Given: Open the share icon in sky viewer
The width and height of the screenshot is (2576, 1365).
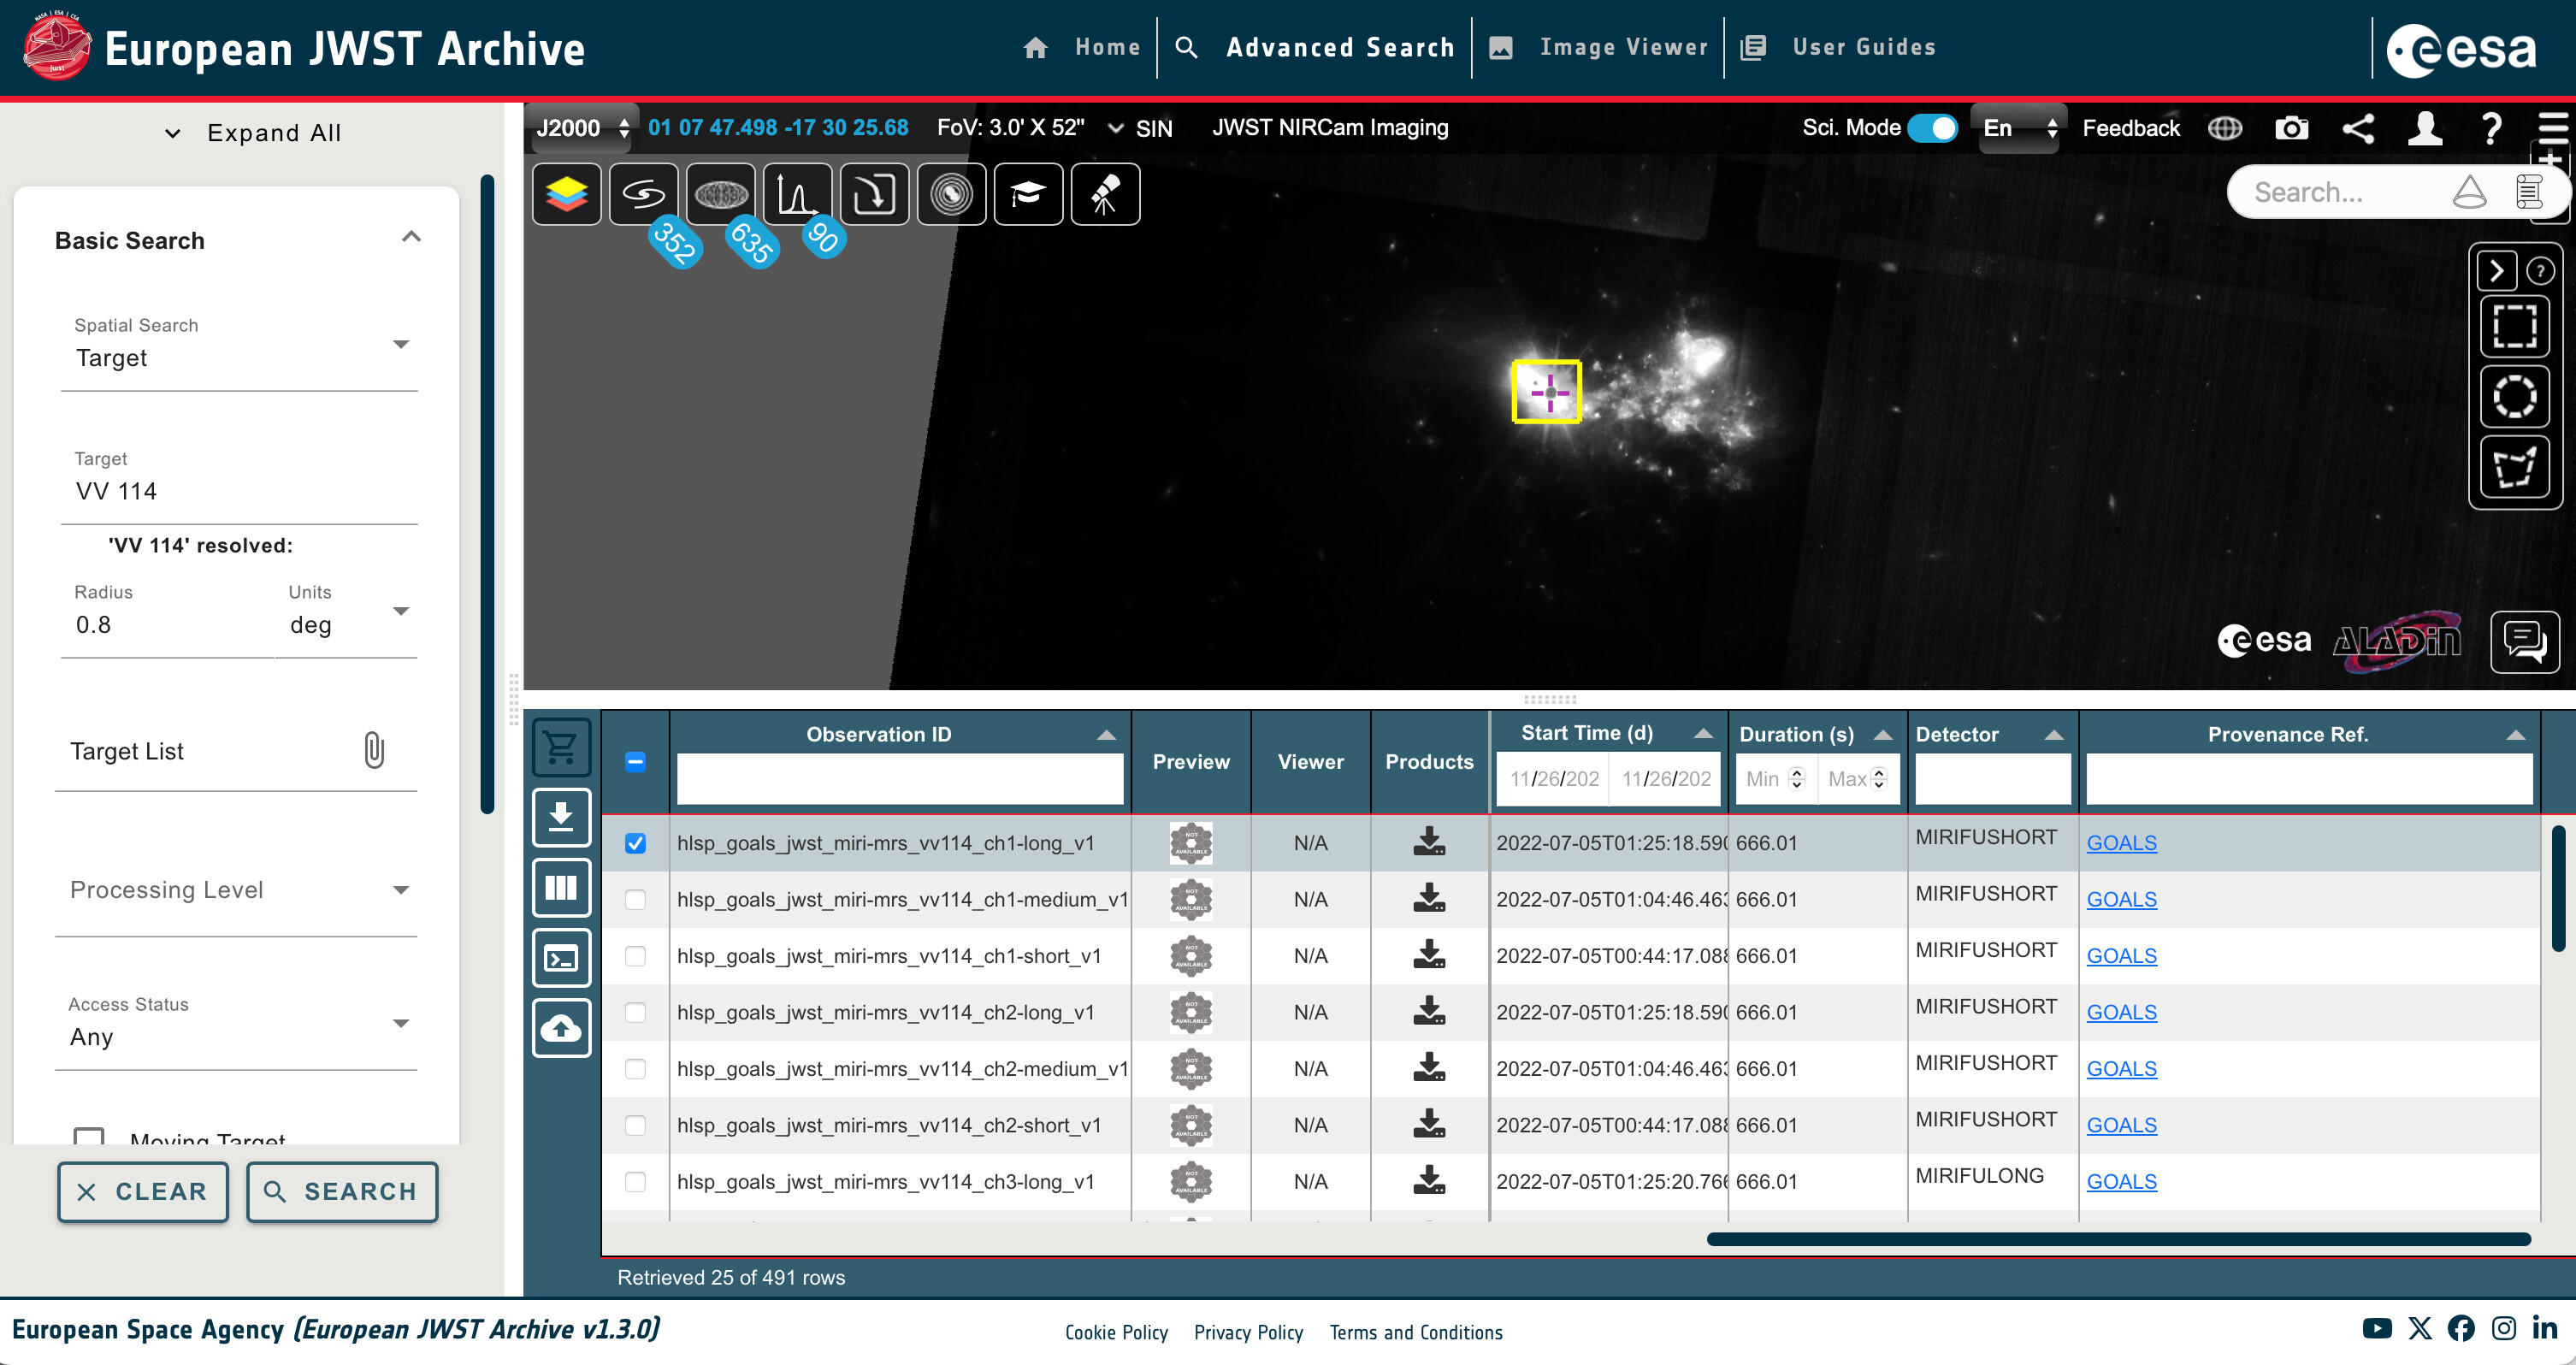Looking at the screenshot, I should point(2358,128).
